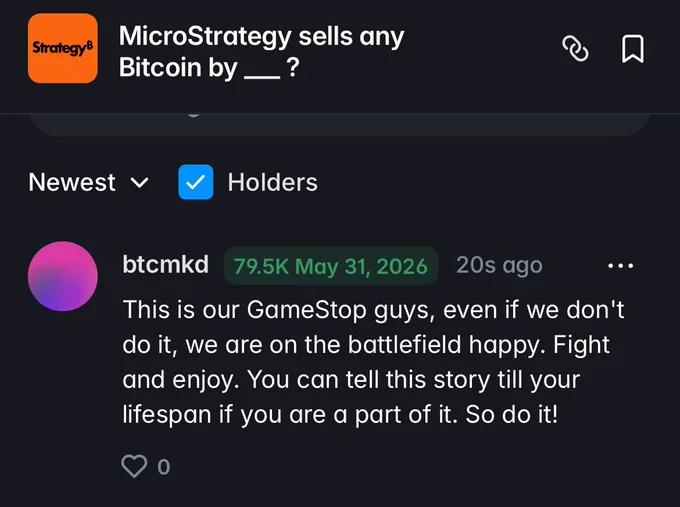
Task: View btcmkd's gradient profile avatar
Action: click(x=63, y=276)
